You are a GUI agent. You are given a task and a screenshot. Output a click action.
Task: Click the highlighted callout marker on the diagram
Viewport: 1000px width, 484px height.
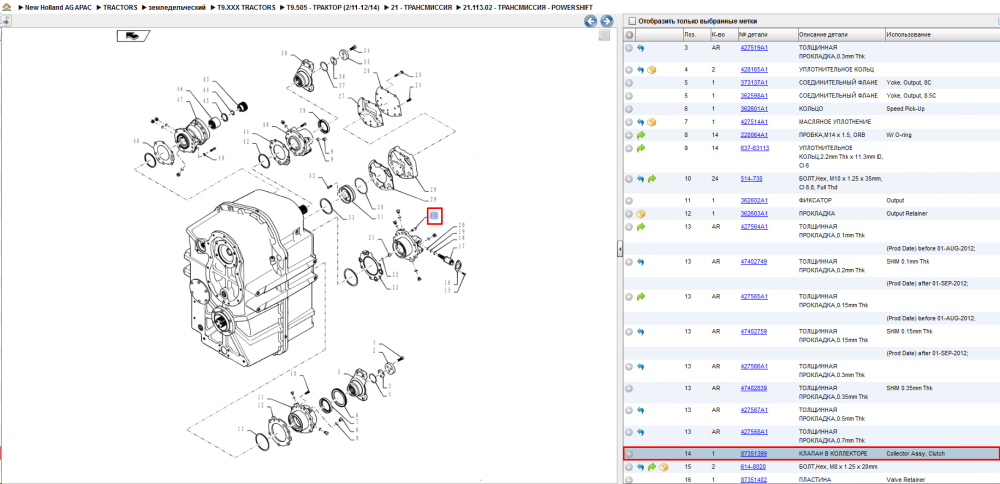point(434,216)
